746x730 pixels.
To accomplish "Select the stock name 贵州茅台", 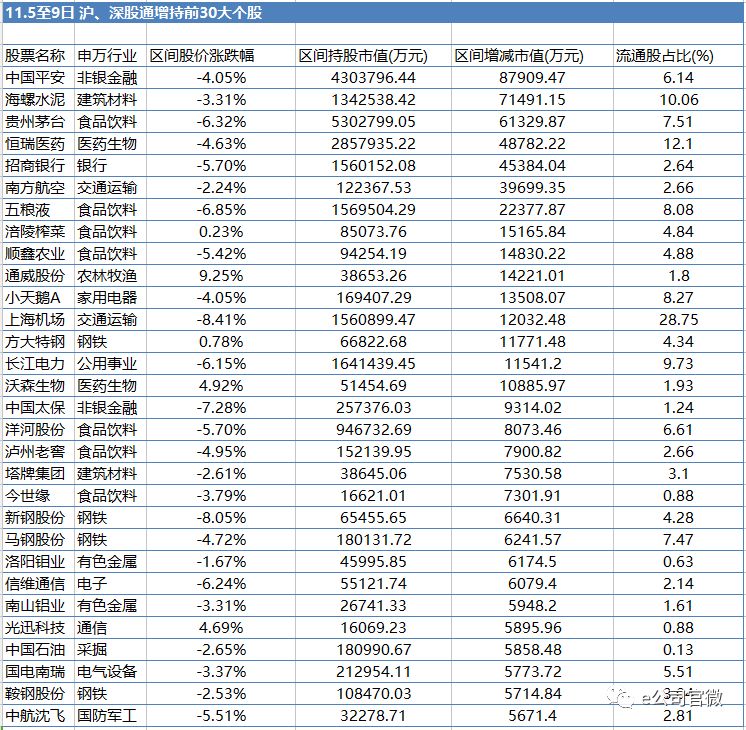I will [35, 121].
